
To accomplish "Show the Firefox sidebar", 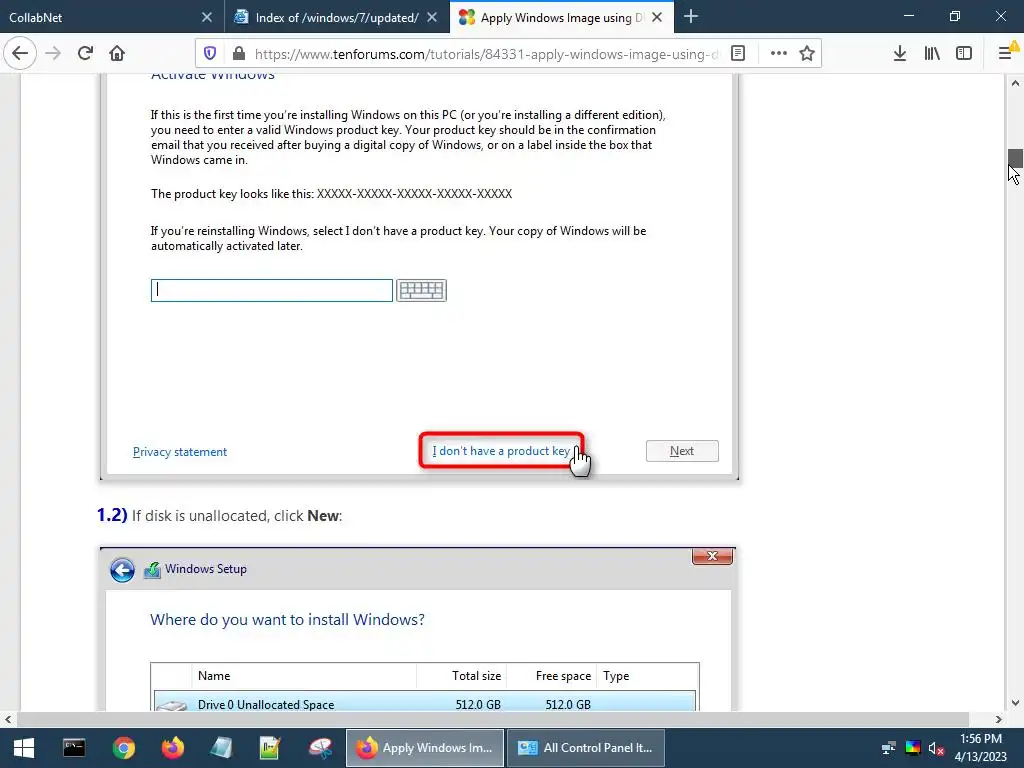I will pos(964,54).
